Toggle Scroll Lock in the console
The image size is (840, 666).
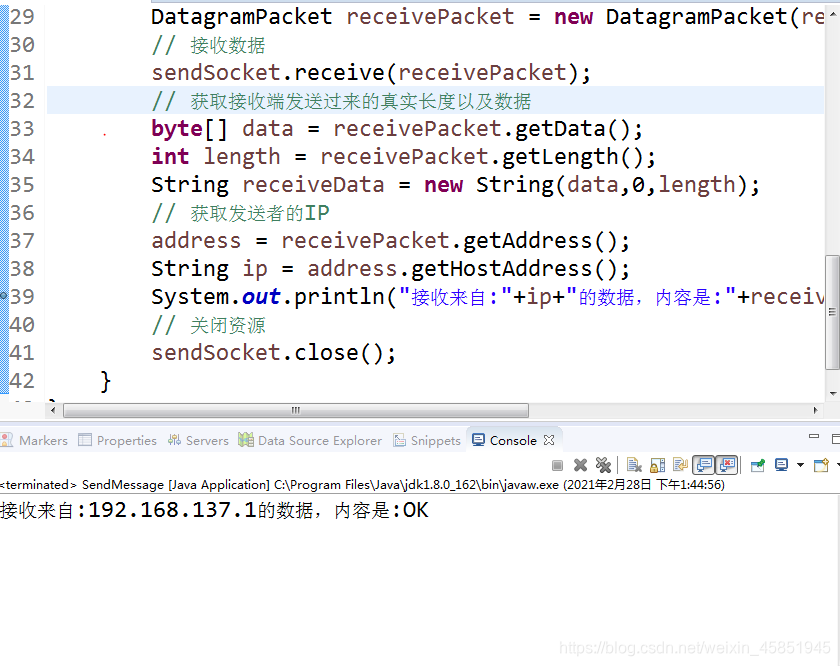tap(657, 465)
